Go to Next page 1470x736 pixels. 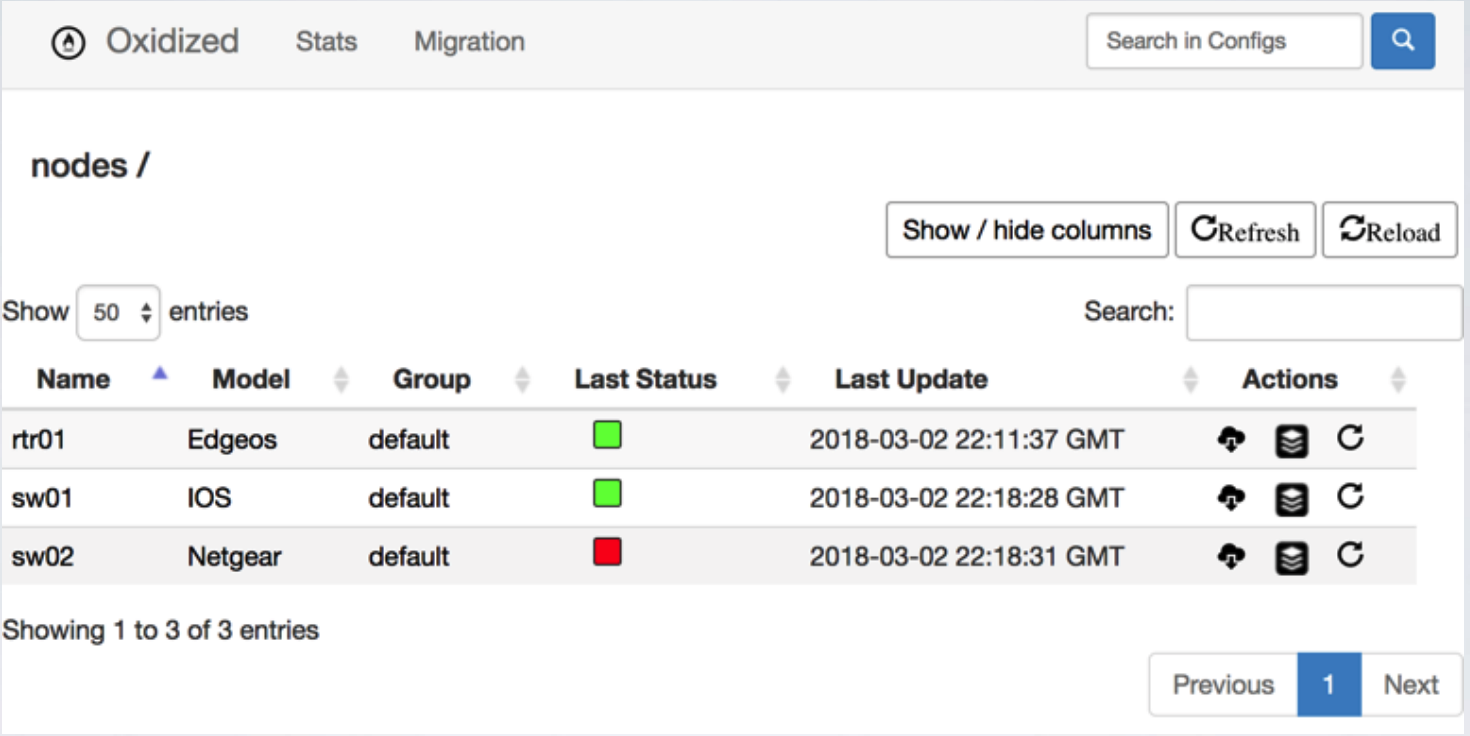pyautogui.click(x=1411, y=685)
